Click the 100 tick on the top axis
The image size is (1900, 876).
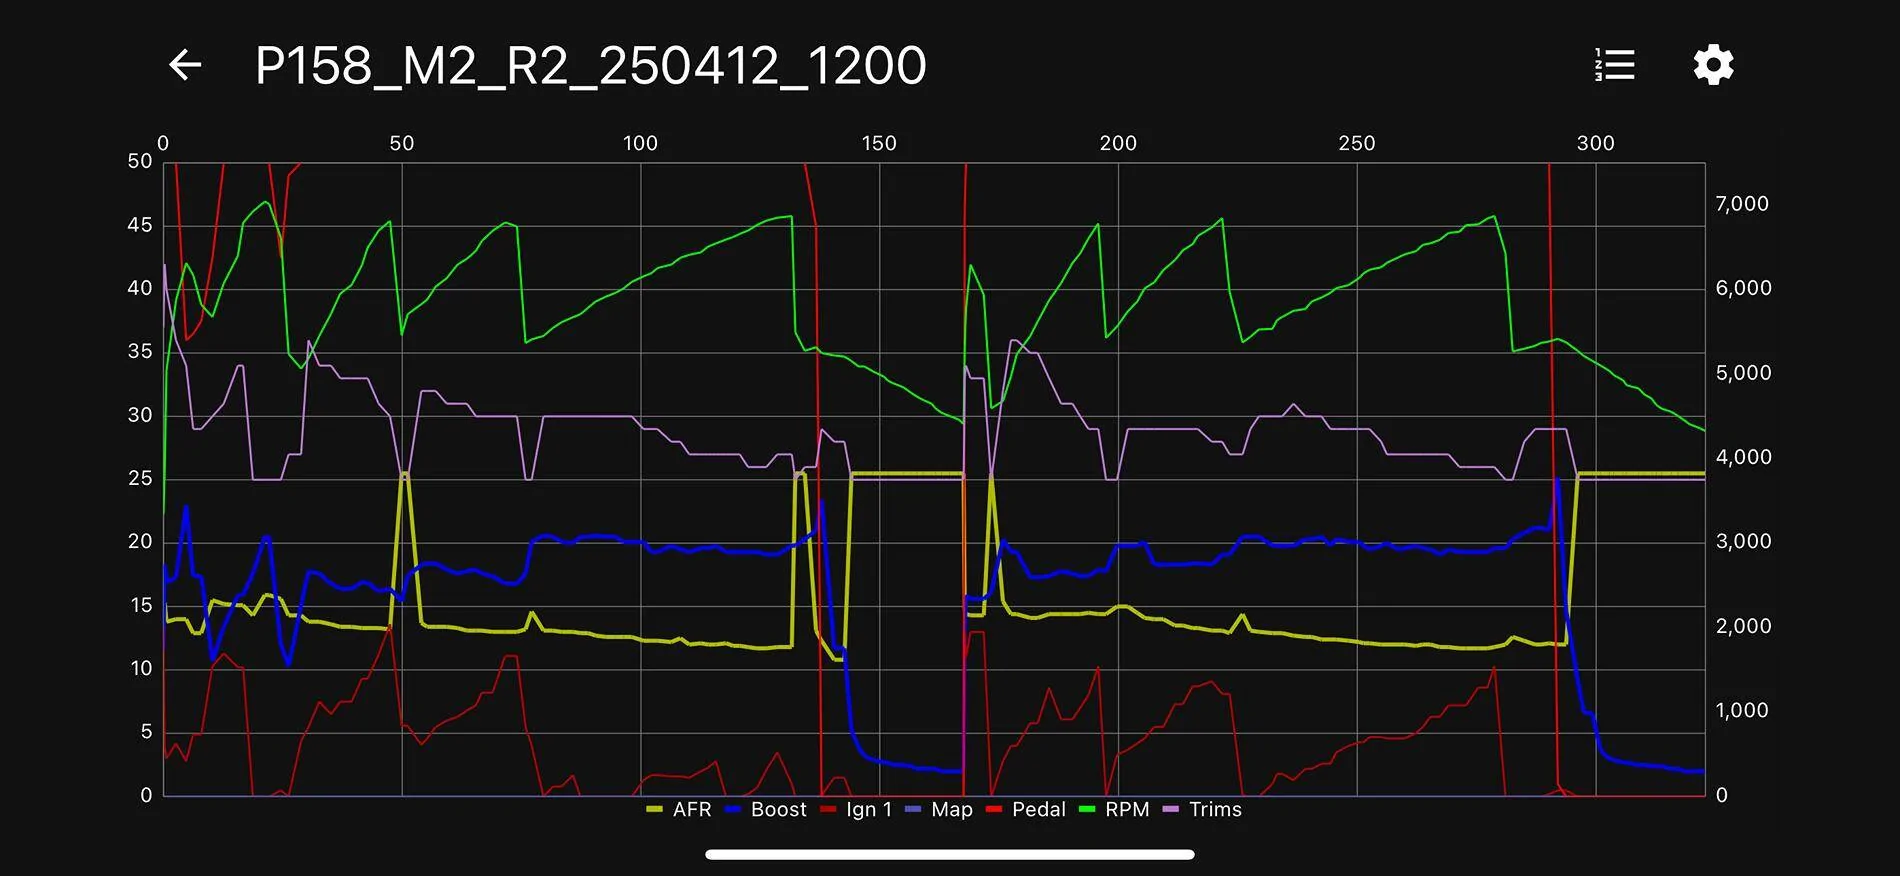coord(640,143)
